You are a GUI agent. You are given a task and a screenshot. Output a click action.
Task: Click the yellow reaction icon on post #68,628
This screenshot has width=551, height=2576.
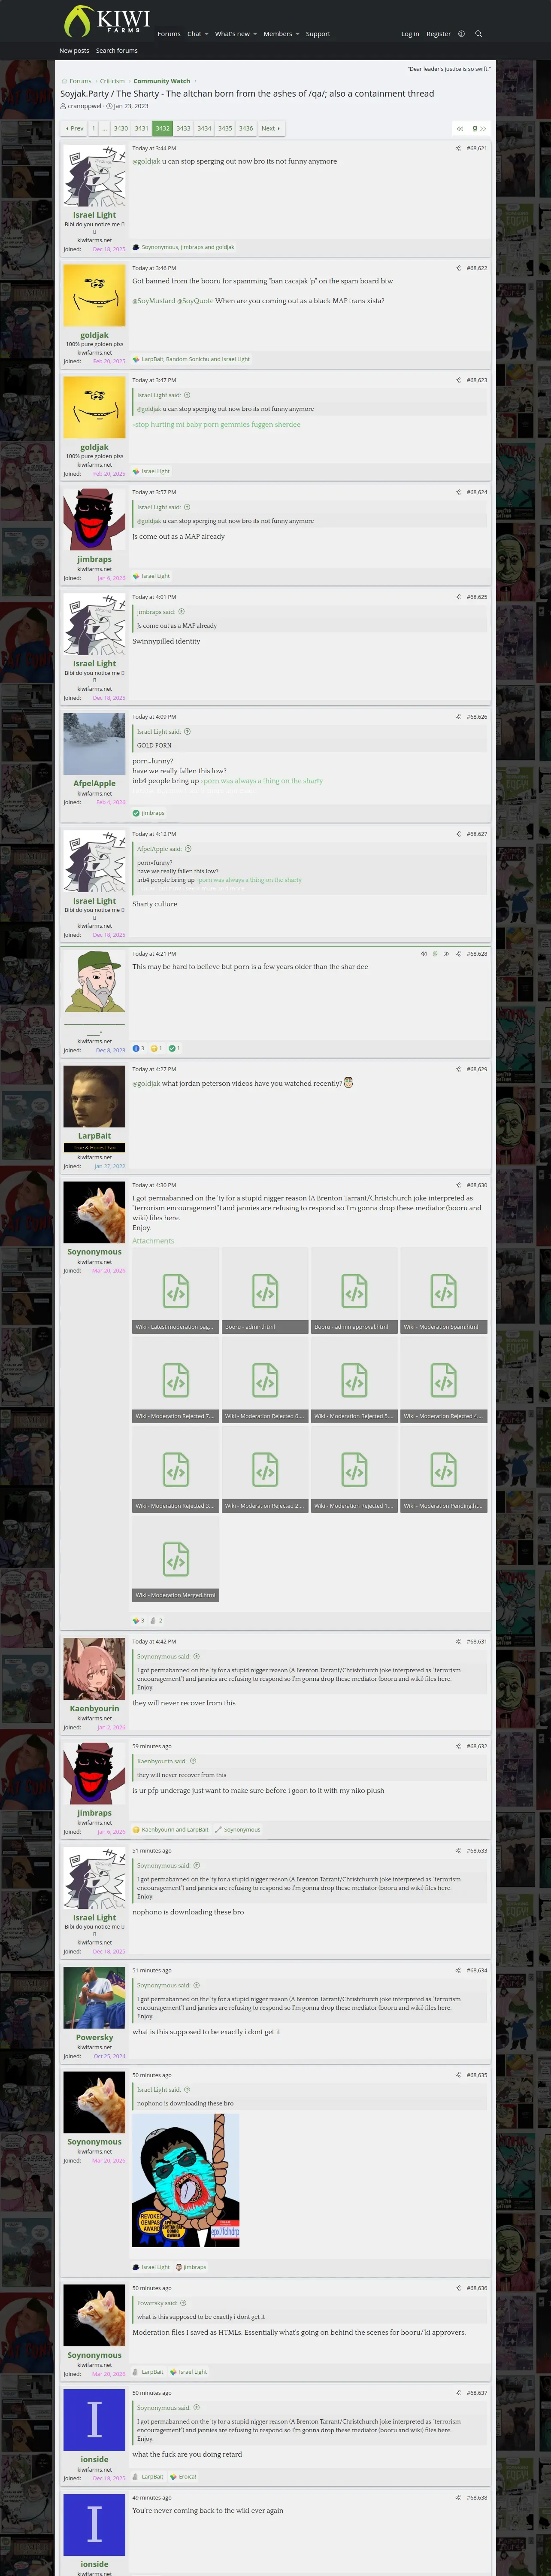pos(154,1048)
